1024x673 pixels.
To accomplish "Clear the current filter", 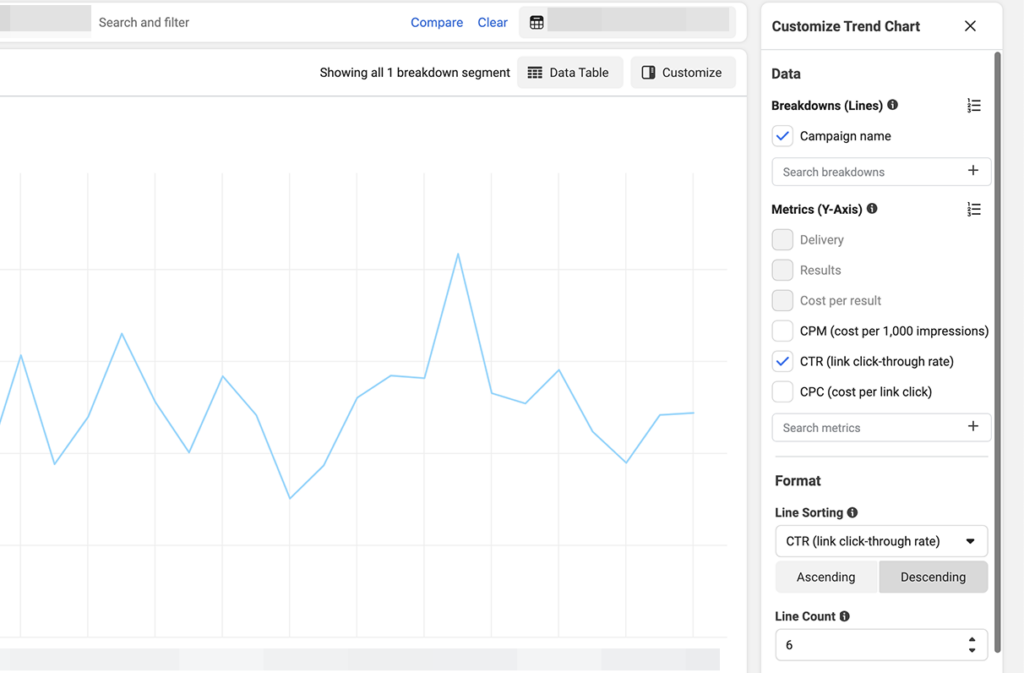I will click(x=492, y=21).
